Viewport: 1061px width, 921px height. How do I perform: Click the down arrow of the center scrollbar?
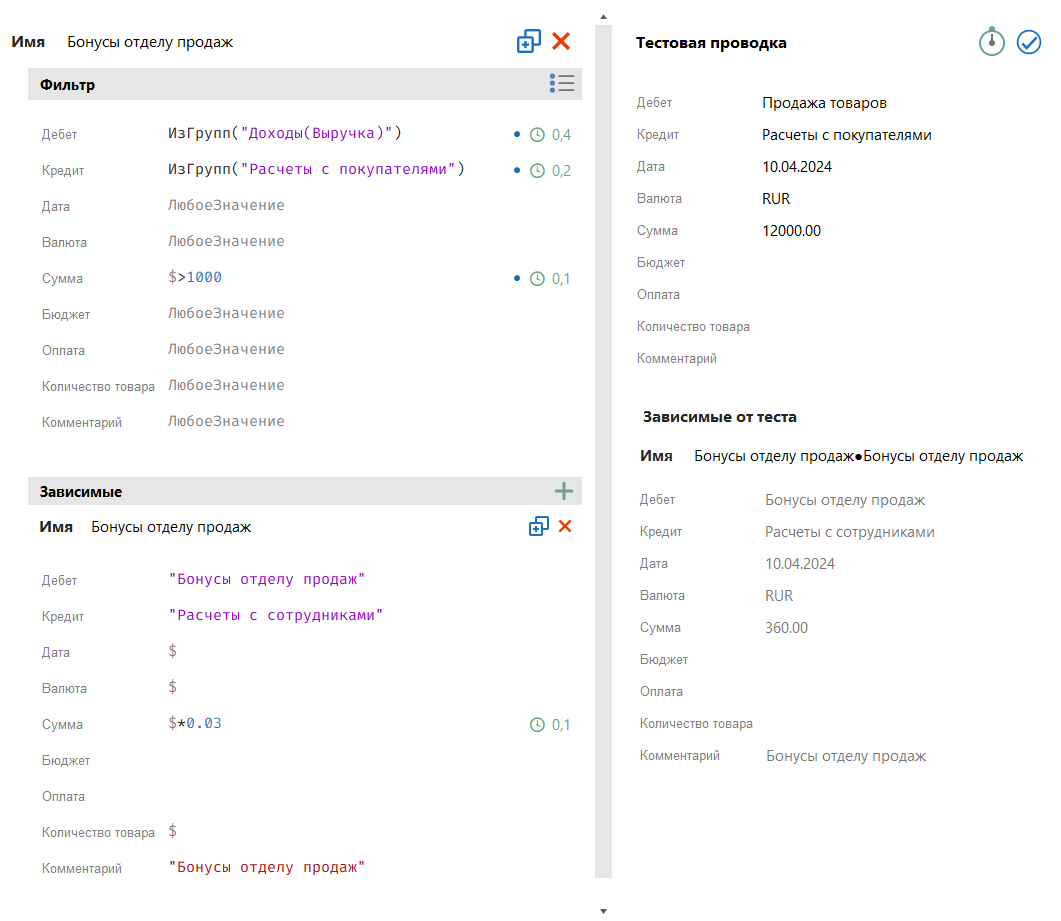pos(603,911)
